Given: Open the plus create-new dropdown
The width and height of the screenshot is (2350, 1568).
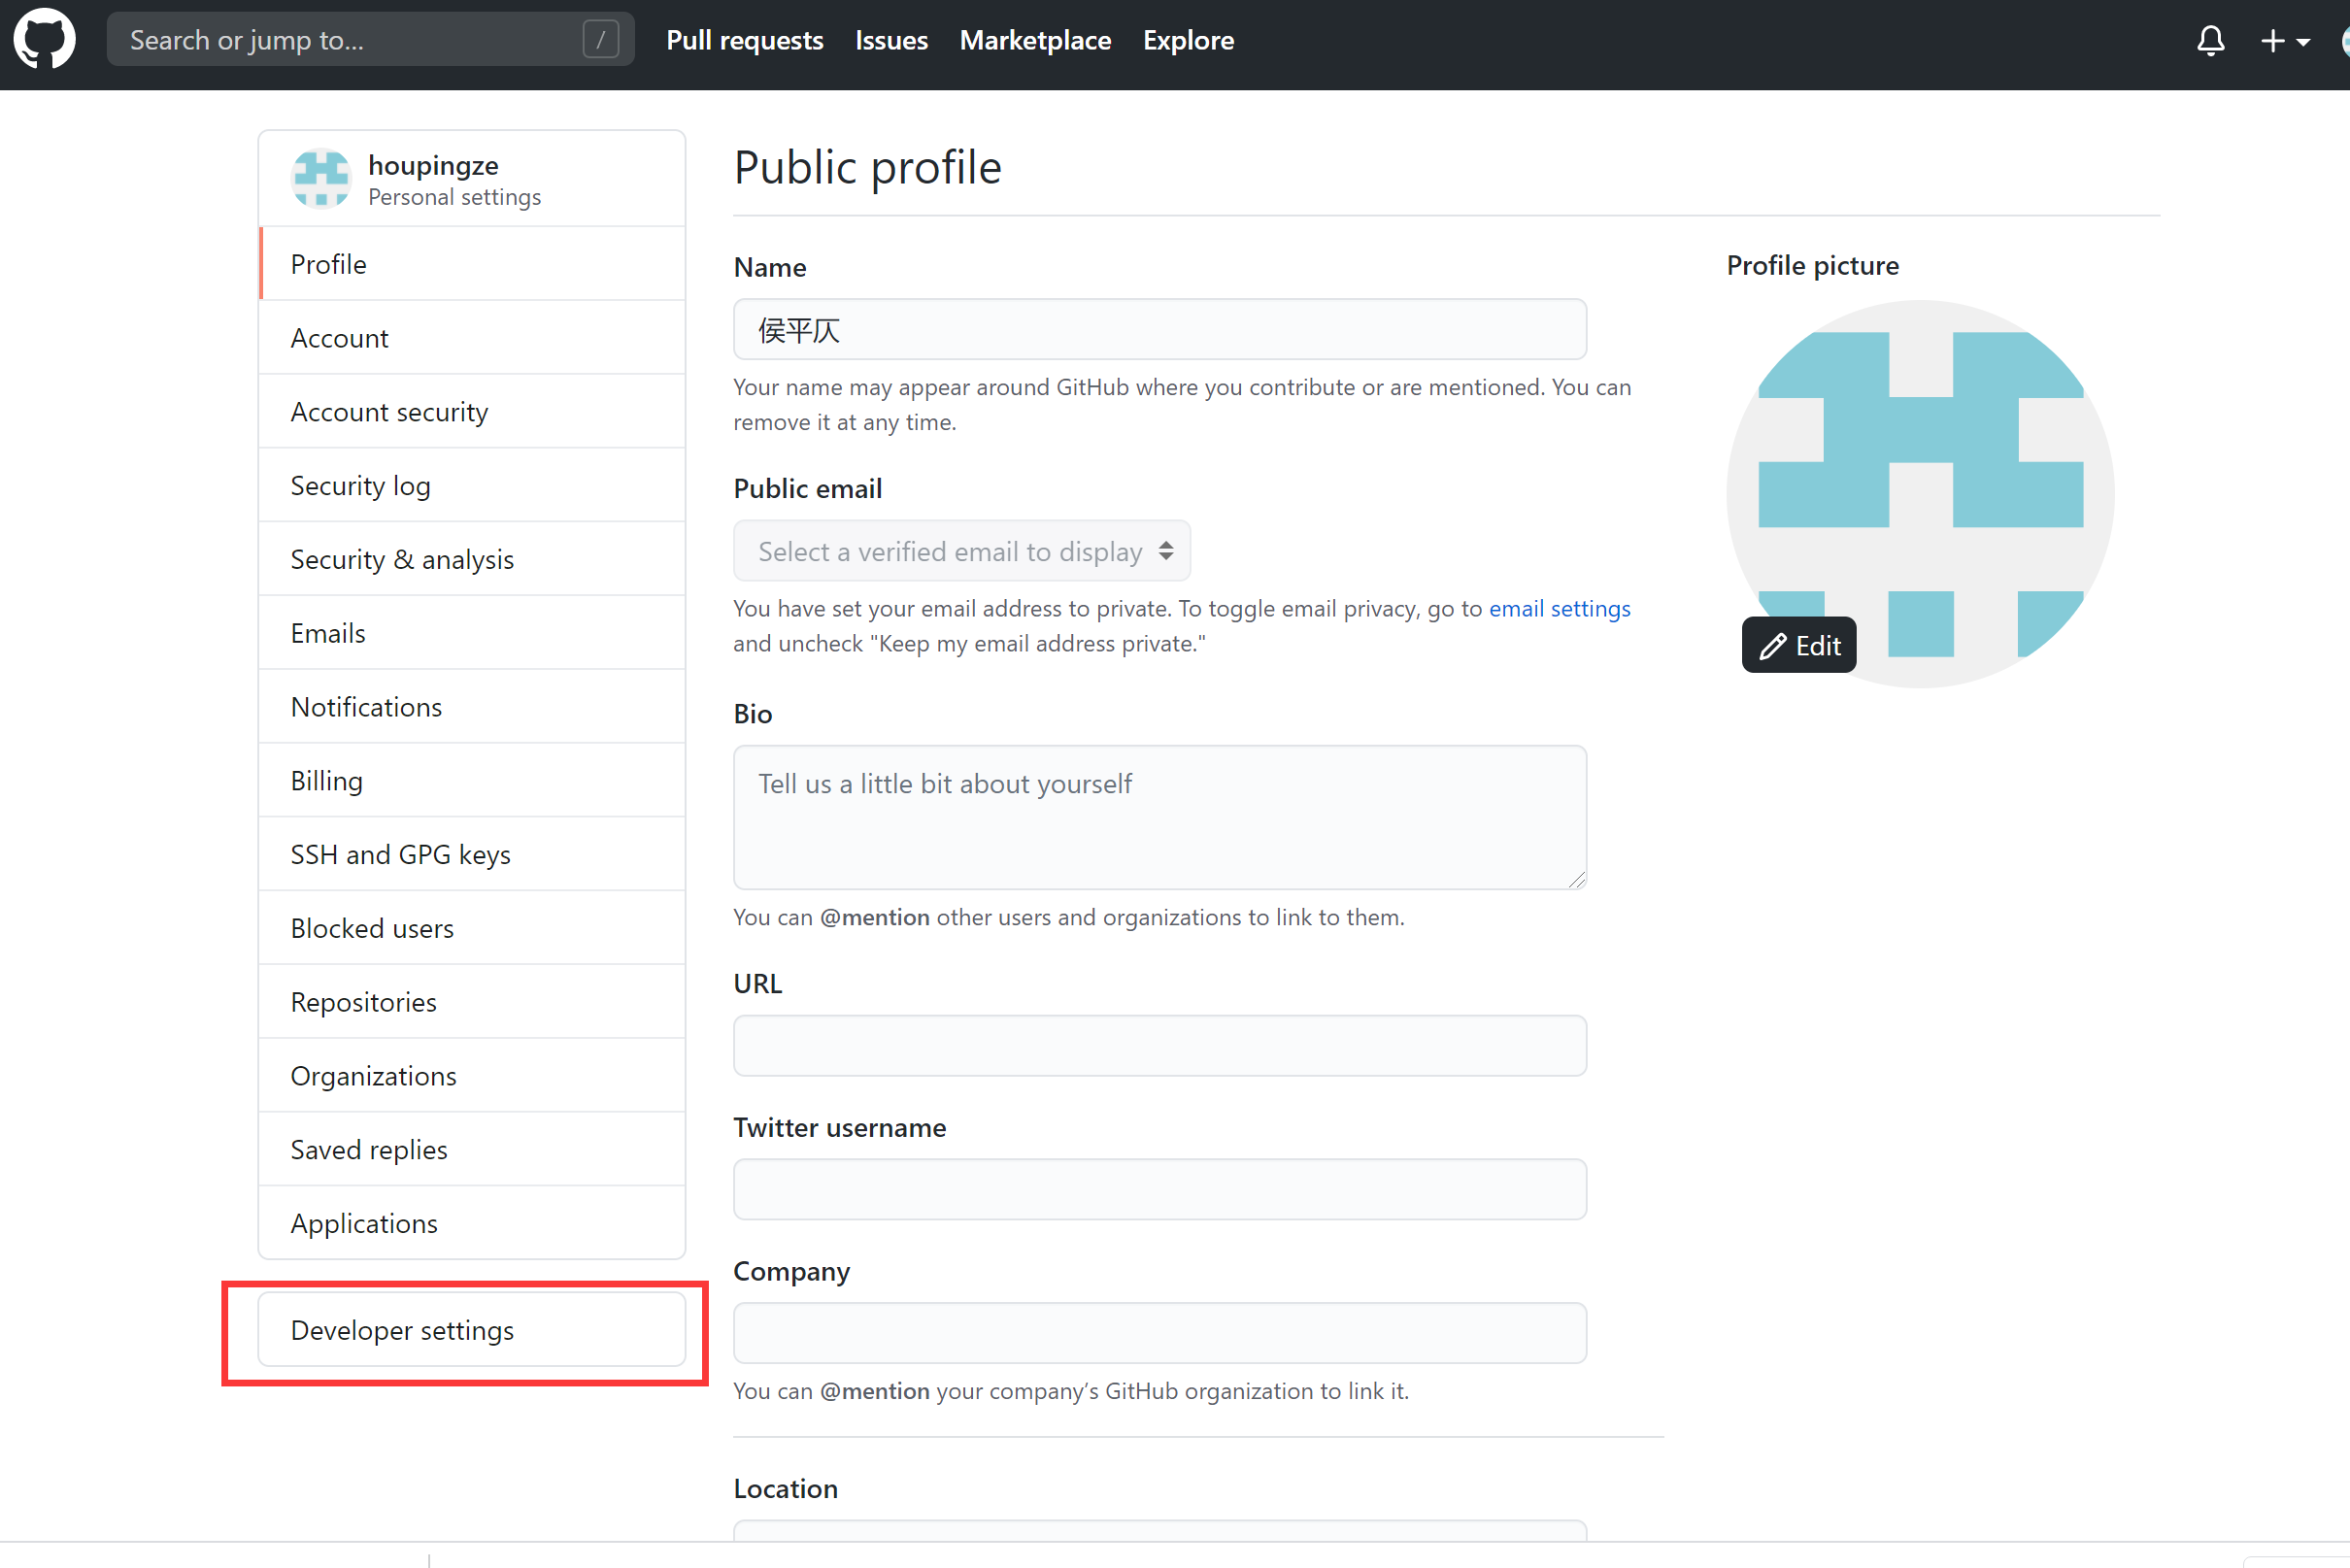Looking at the screenshot, I should click(2284, 41).
